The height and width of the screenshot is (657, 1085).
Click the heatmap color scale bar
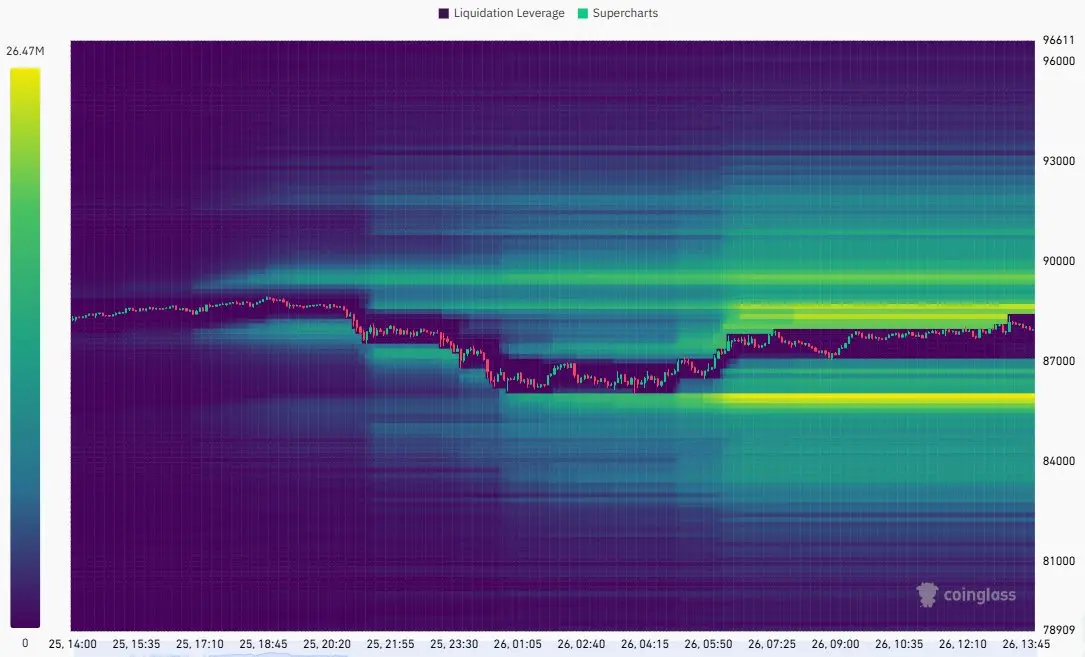[25, 348]
